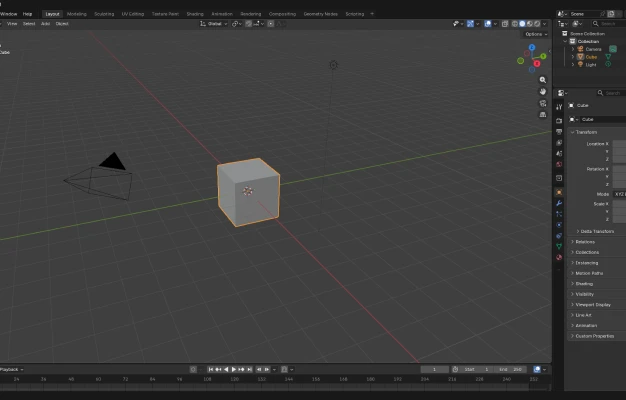Open the Playback menu in timeline
This screenshot has width=626, height=400.
11,370
